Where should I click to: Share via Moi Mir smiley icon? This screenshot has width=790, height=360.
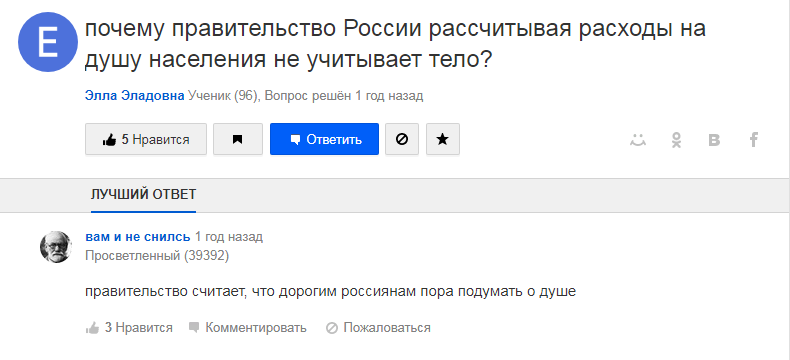pos(638,139)
